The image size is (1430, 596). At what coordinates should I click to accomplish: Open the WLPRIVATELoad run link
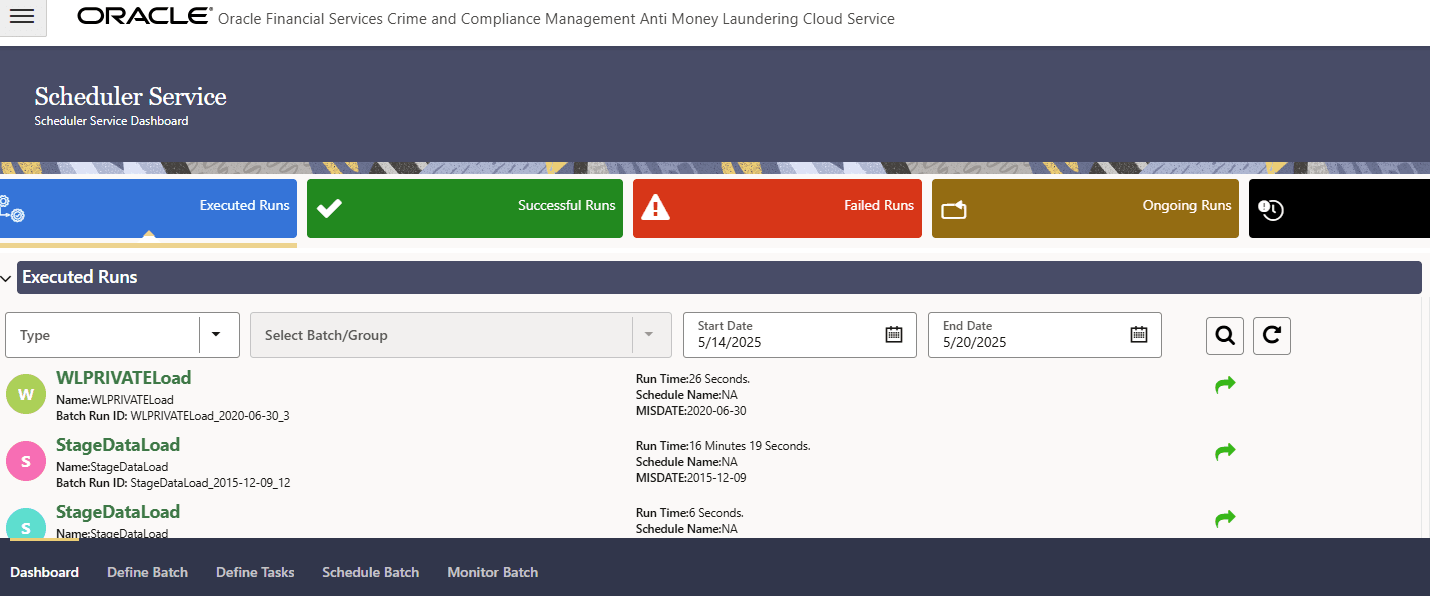[x=123, y=378]
